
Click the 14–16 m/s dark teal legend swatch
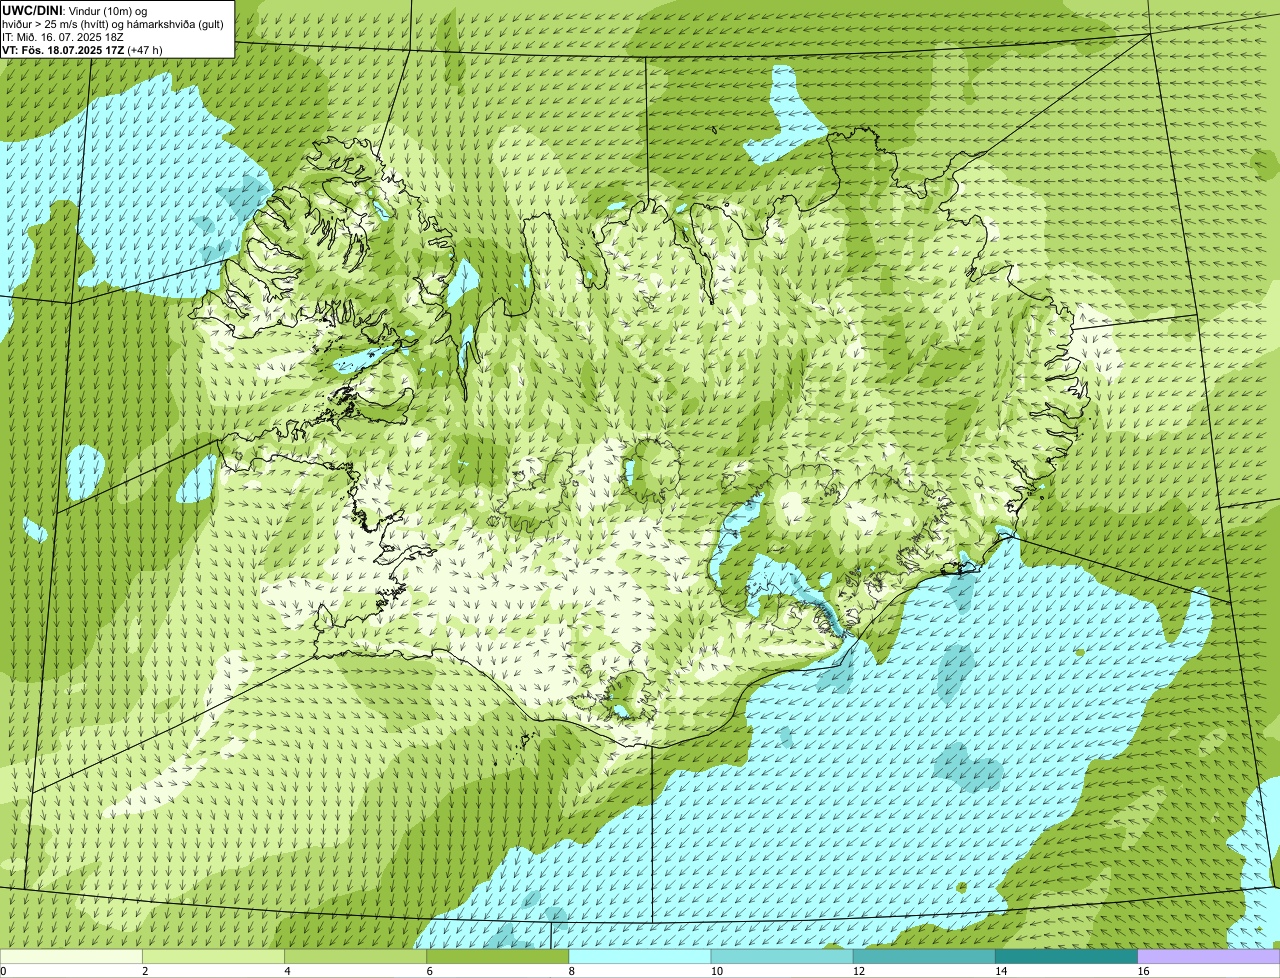click(1066, 956)
